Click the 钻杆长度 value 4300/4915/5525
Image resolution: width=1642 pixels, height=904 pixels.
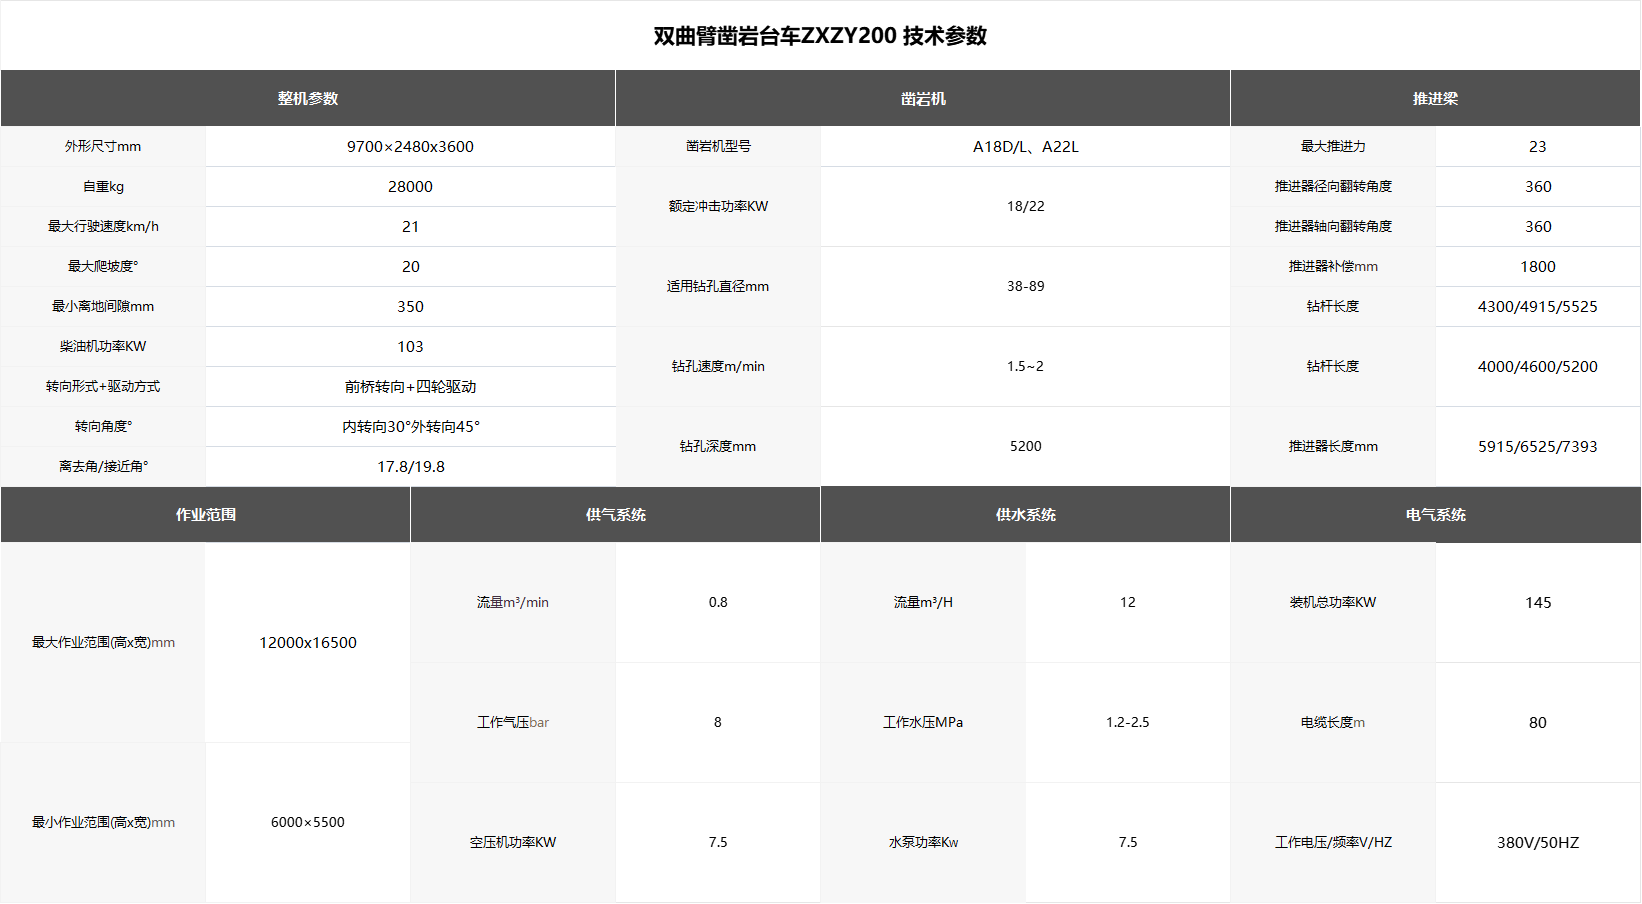(x=1538, y=306)
